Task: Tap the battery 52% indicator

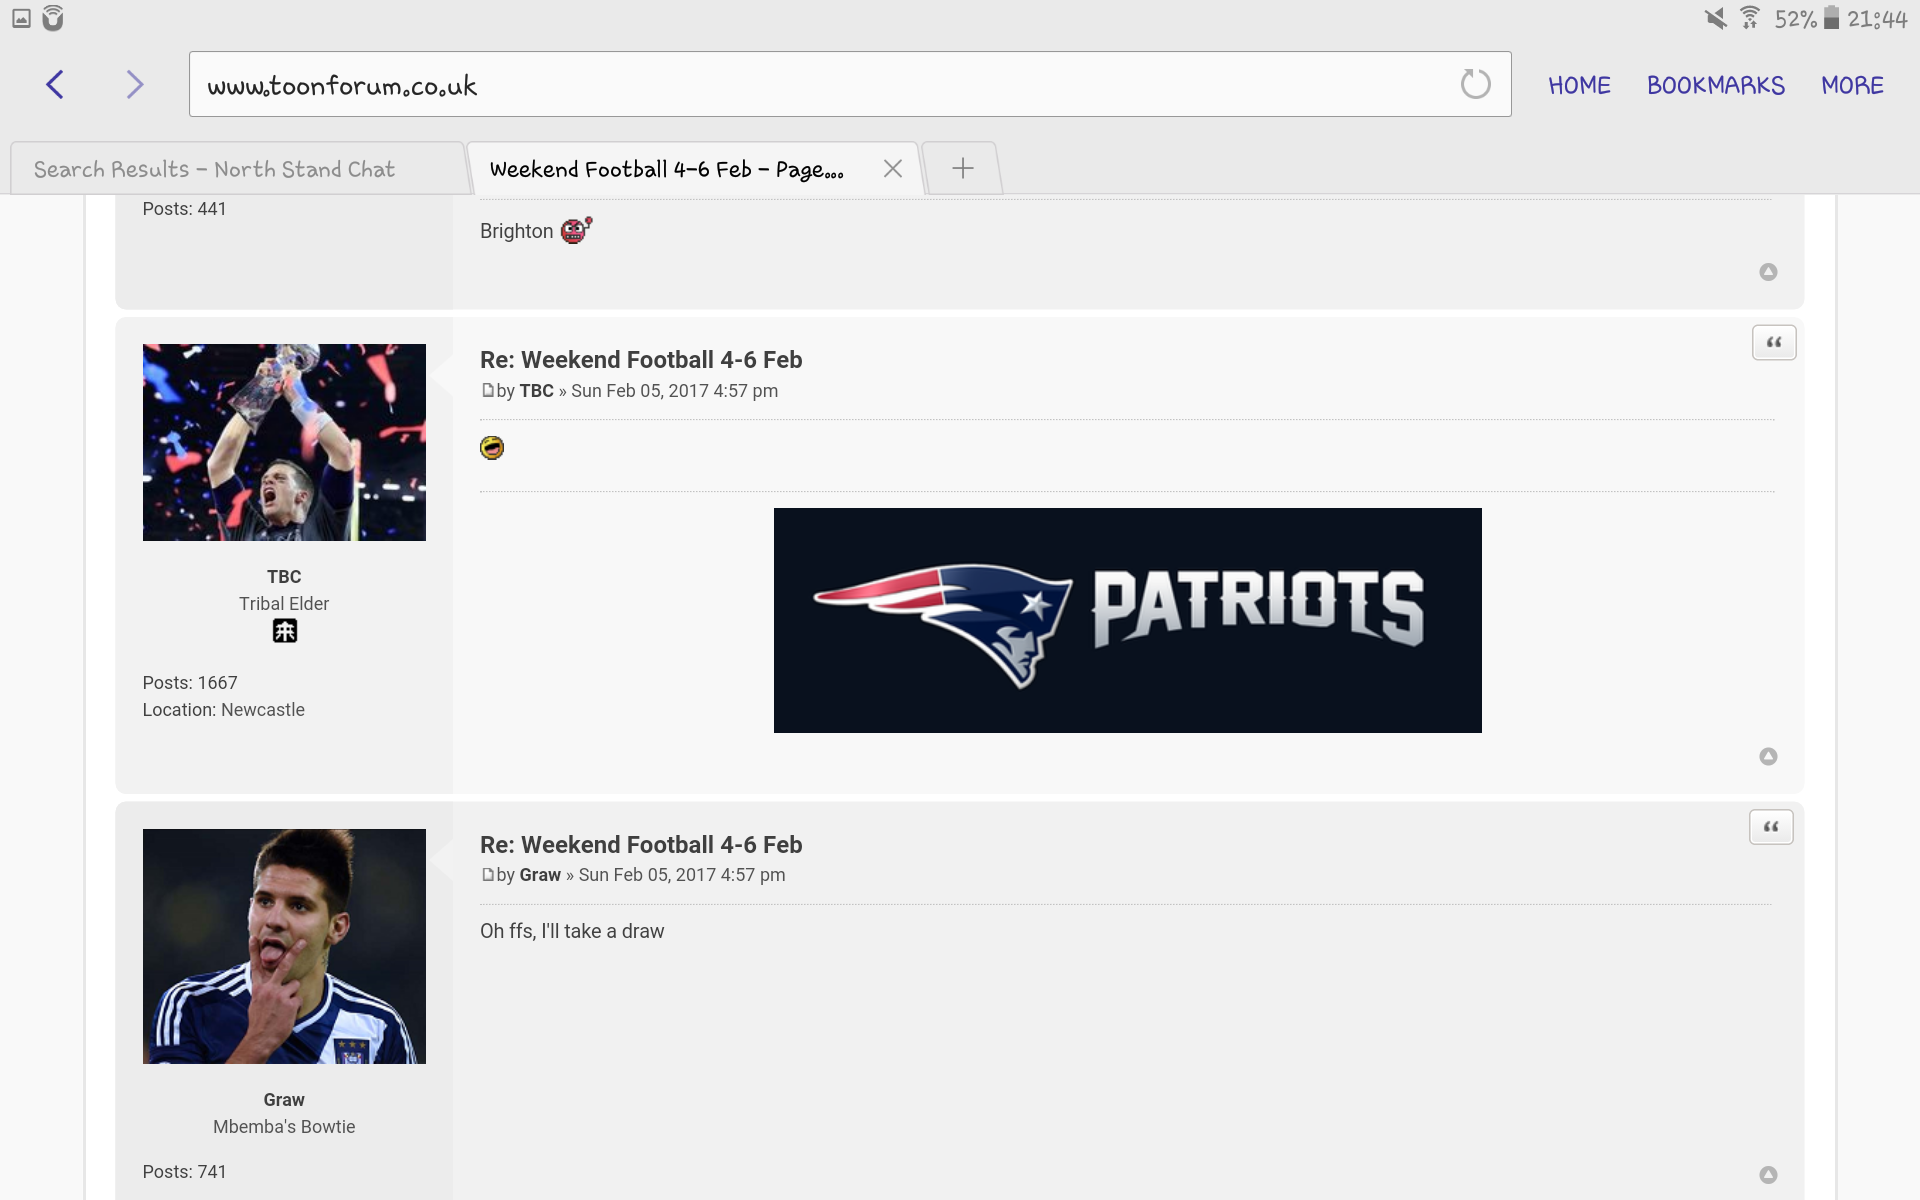Action: [1807, 18]
